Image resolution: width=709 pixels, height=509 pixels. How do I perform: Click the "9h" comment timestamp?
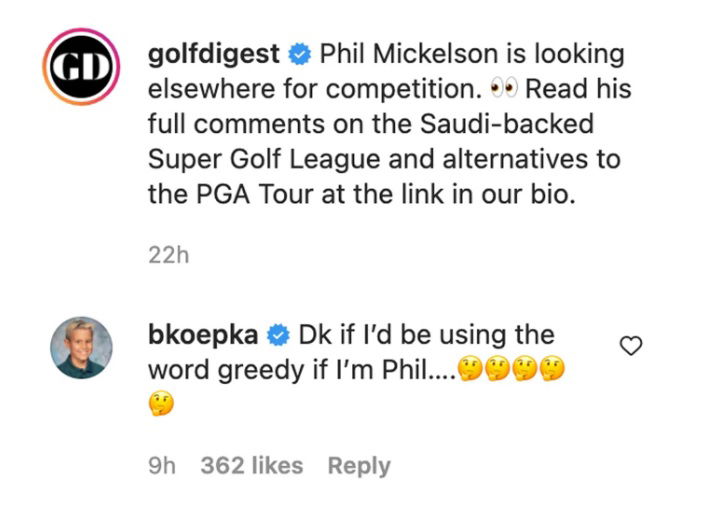coord(161,465)
